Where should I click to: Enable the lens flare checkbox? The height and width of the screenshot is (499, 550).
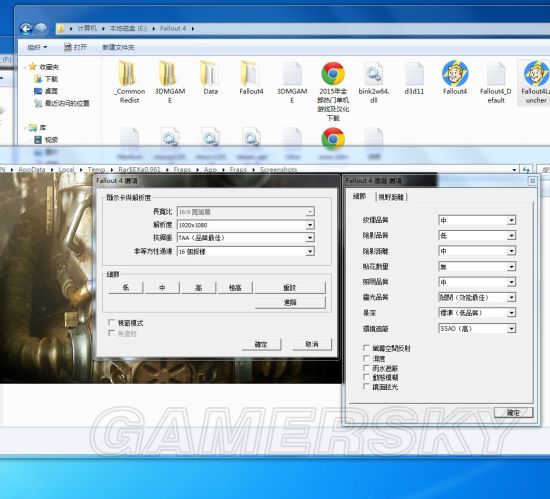click(366, 386)
